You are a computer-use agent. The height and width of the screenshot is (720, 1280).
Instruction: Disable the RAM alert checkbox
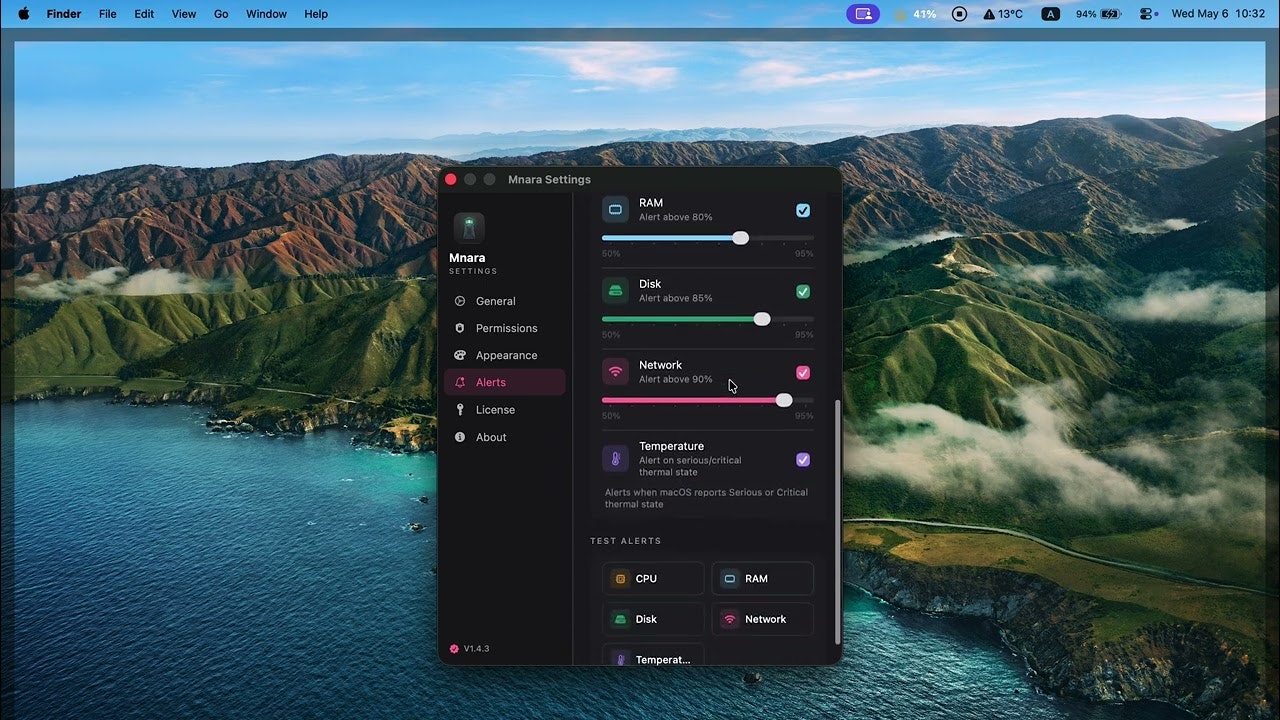point(803,210)
